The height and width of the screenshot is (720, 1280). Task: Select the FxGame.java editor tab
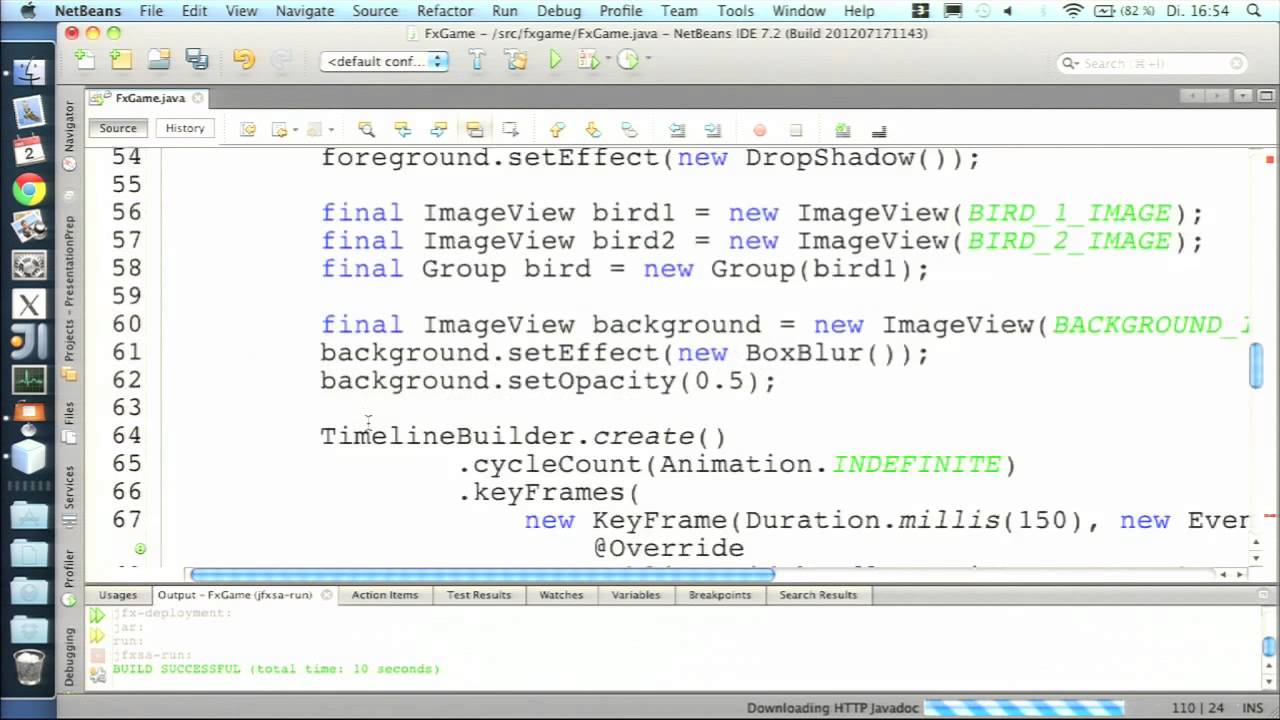[x=149, y=98]
